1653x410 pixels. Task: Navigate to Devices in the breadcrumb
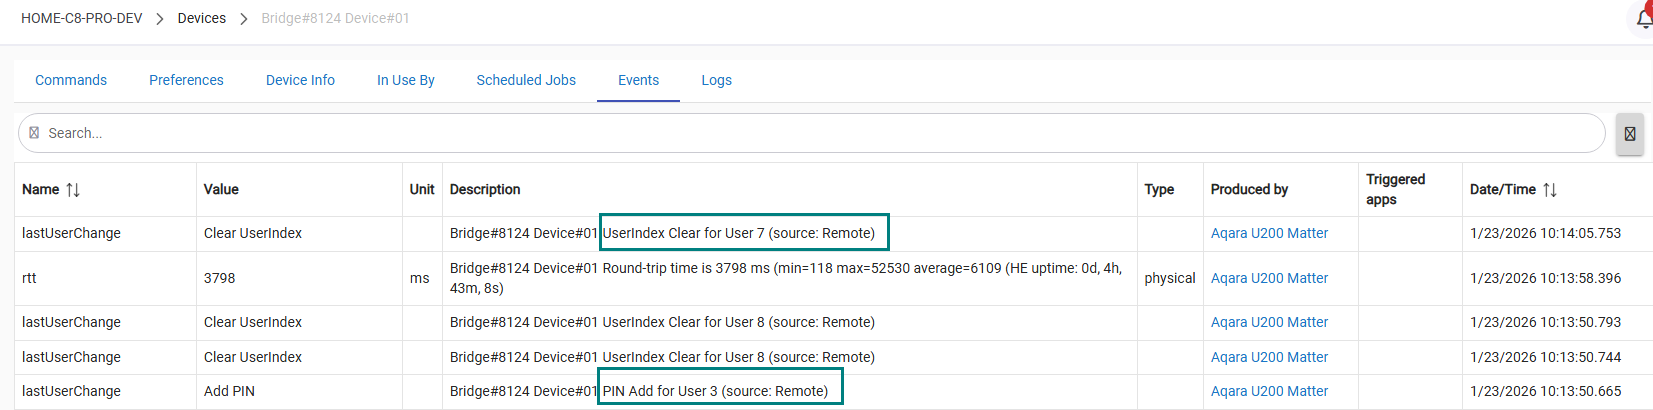coord(202,18)
